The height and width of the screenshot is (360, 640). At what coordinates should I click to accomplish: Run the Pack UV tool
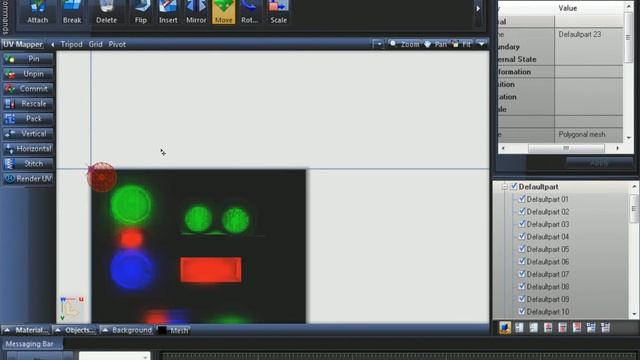tap(28, 119)
